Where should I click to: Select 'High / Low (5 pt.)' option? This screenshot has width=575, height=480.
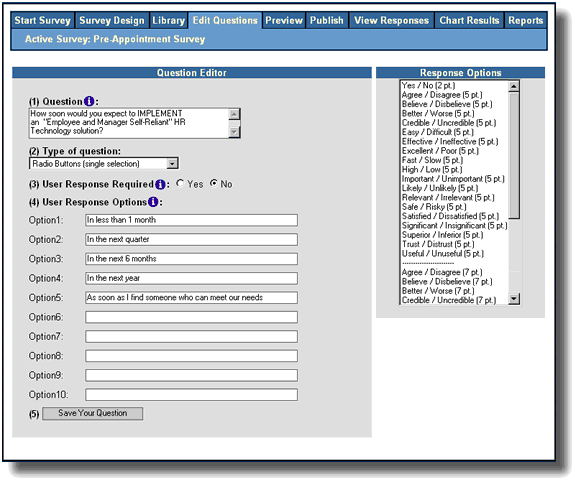432,169
